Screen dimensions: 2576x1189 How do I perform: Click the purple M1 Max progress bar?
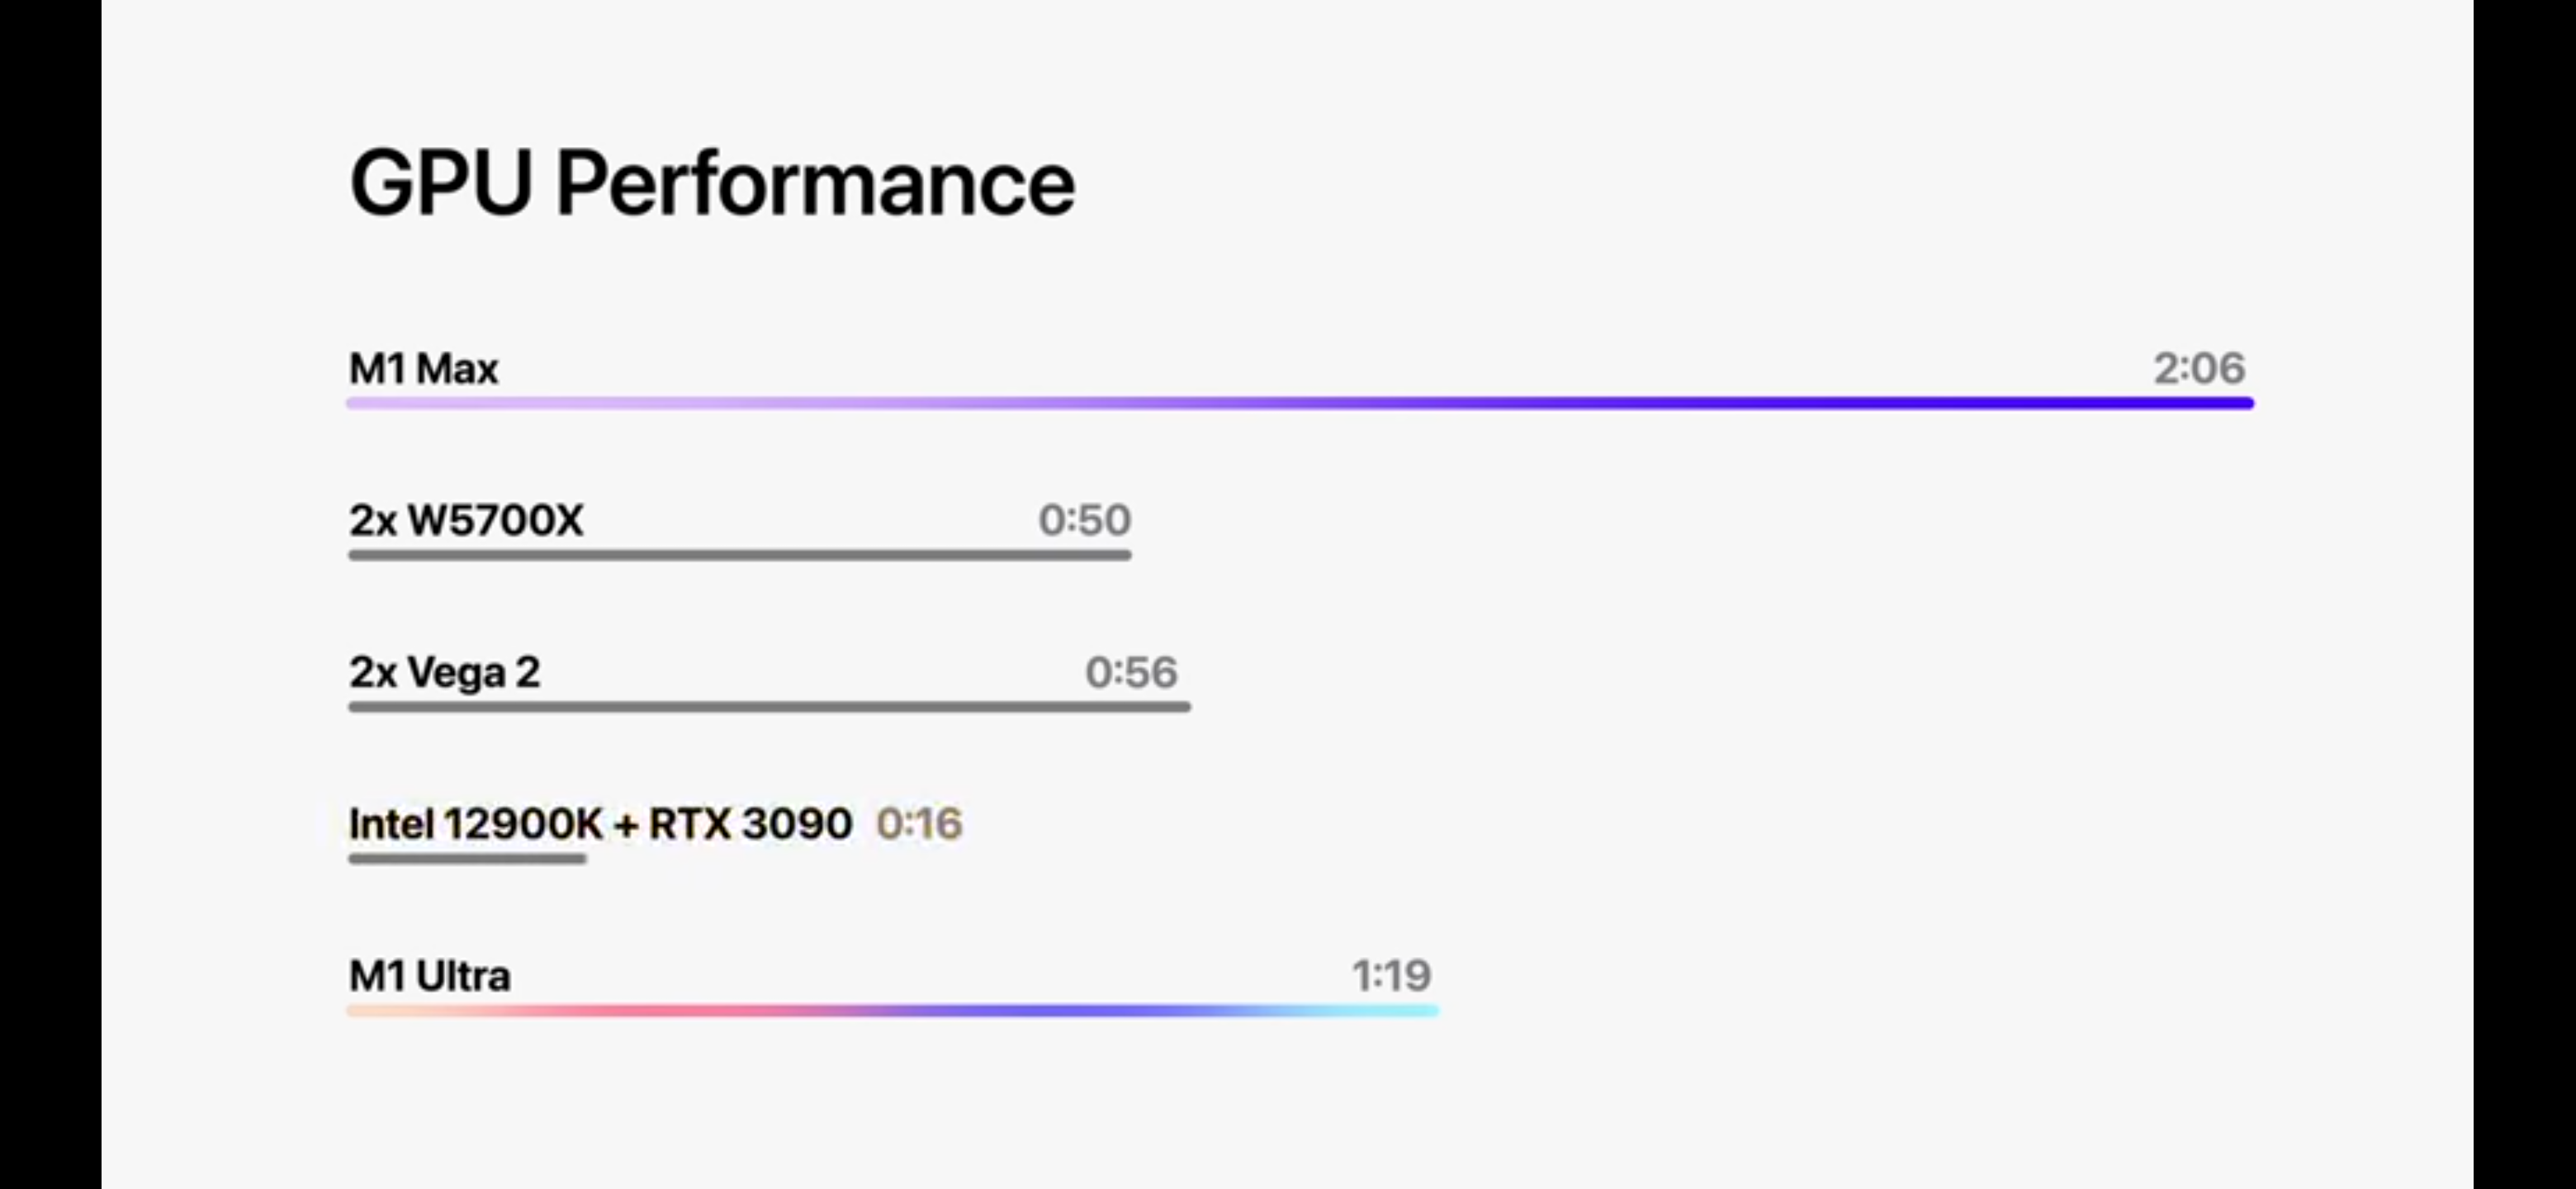(1300, 403)
